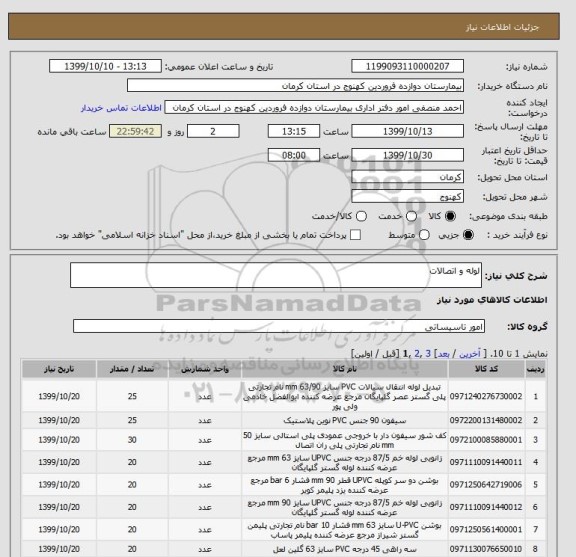This screenshot has height=557, width=576.
Task: Open page 3 of results
Action: pos(428,354)
